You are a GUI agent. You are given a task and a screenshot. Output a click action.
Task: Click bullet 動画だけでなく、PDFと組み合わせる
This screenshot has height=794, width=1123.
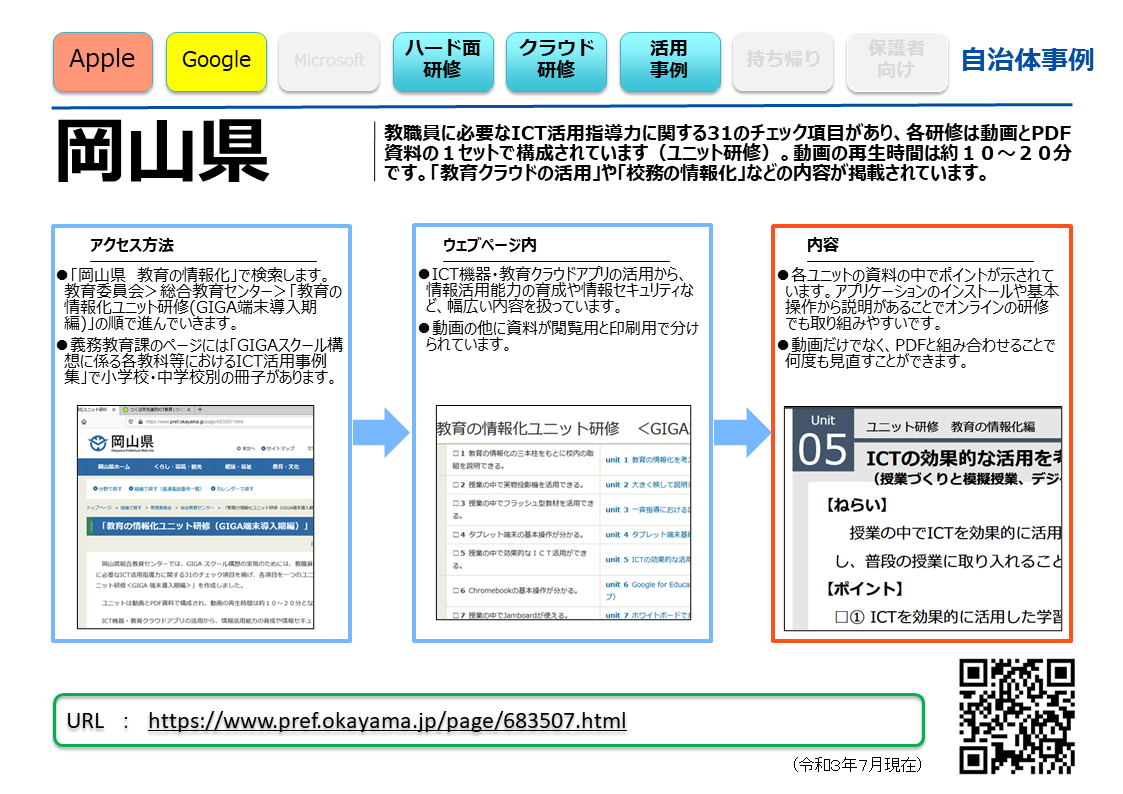point(917,353)
